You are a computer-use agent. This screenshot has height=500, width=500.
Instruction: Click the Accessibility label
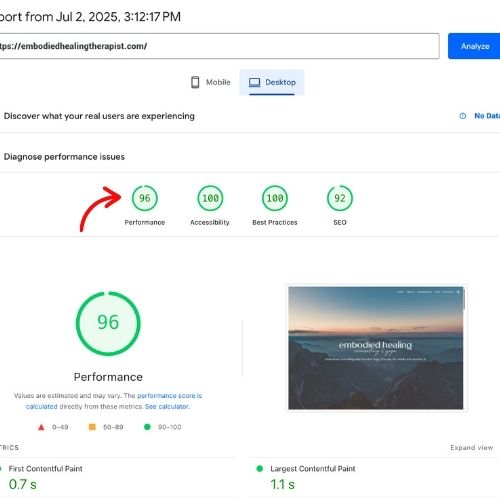point(210,222)
